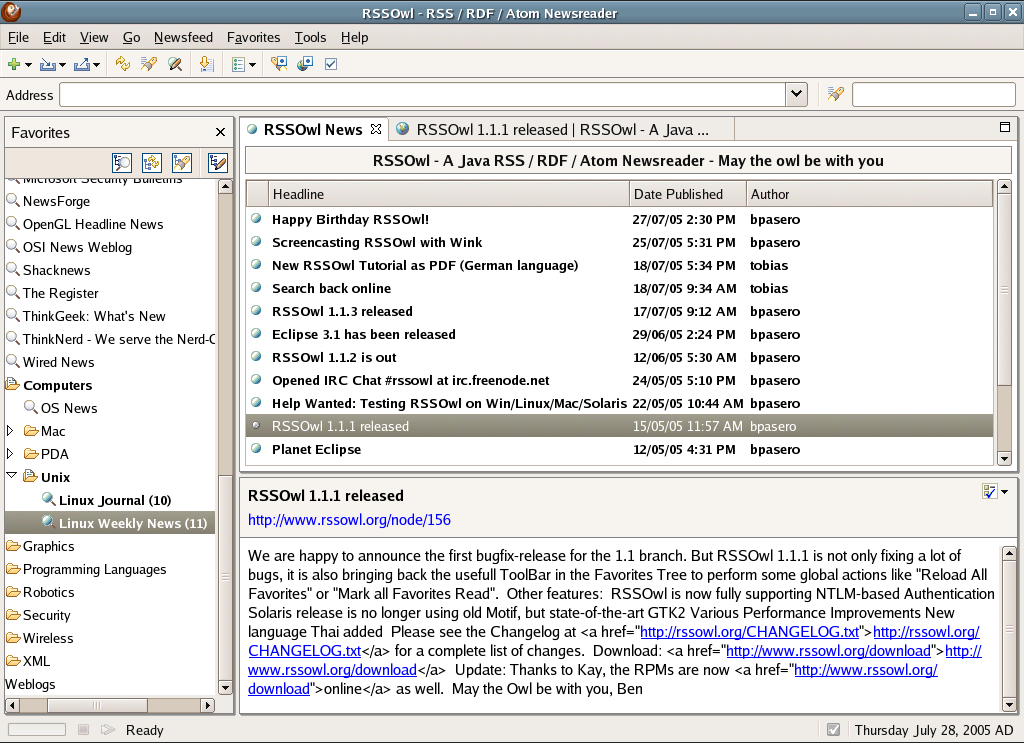Image resolution: width=1024 pixels, height=743 pixels.
Task: Collapse the Unix folder tree node
Action: pyautogui.click(x=11, y=477)
